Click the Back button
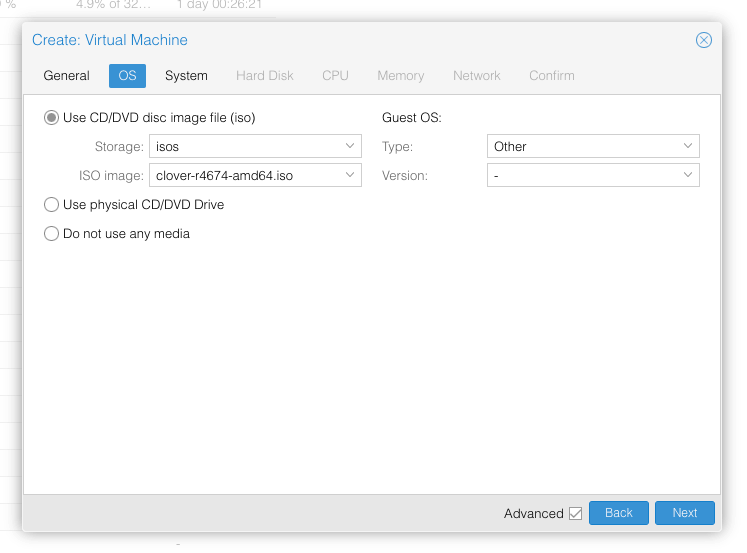Screen dimensions: 747x553 coord(618,513)
